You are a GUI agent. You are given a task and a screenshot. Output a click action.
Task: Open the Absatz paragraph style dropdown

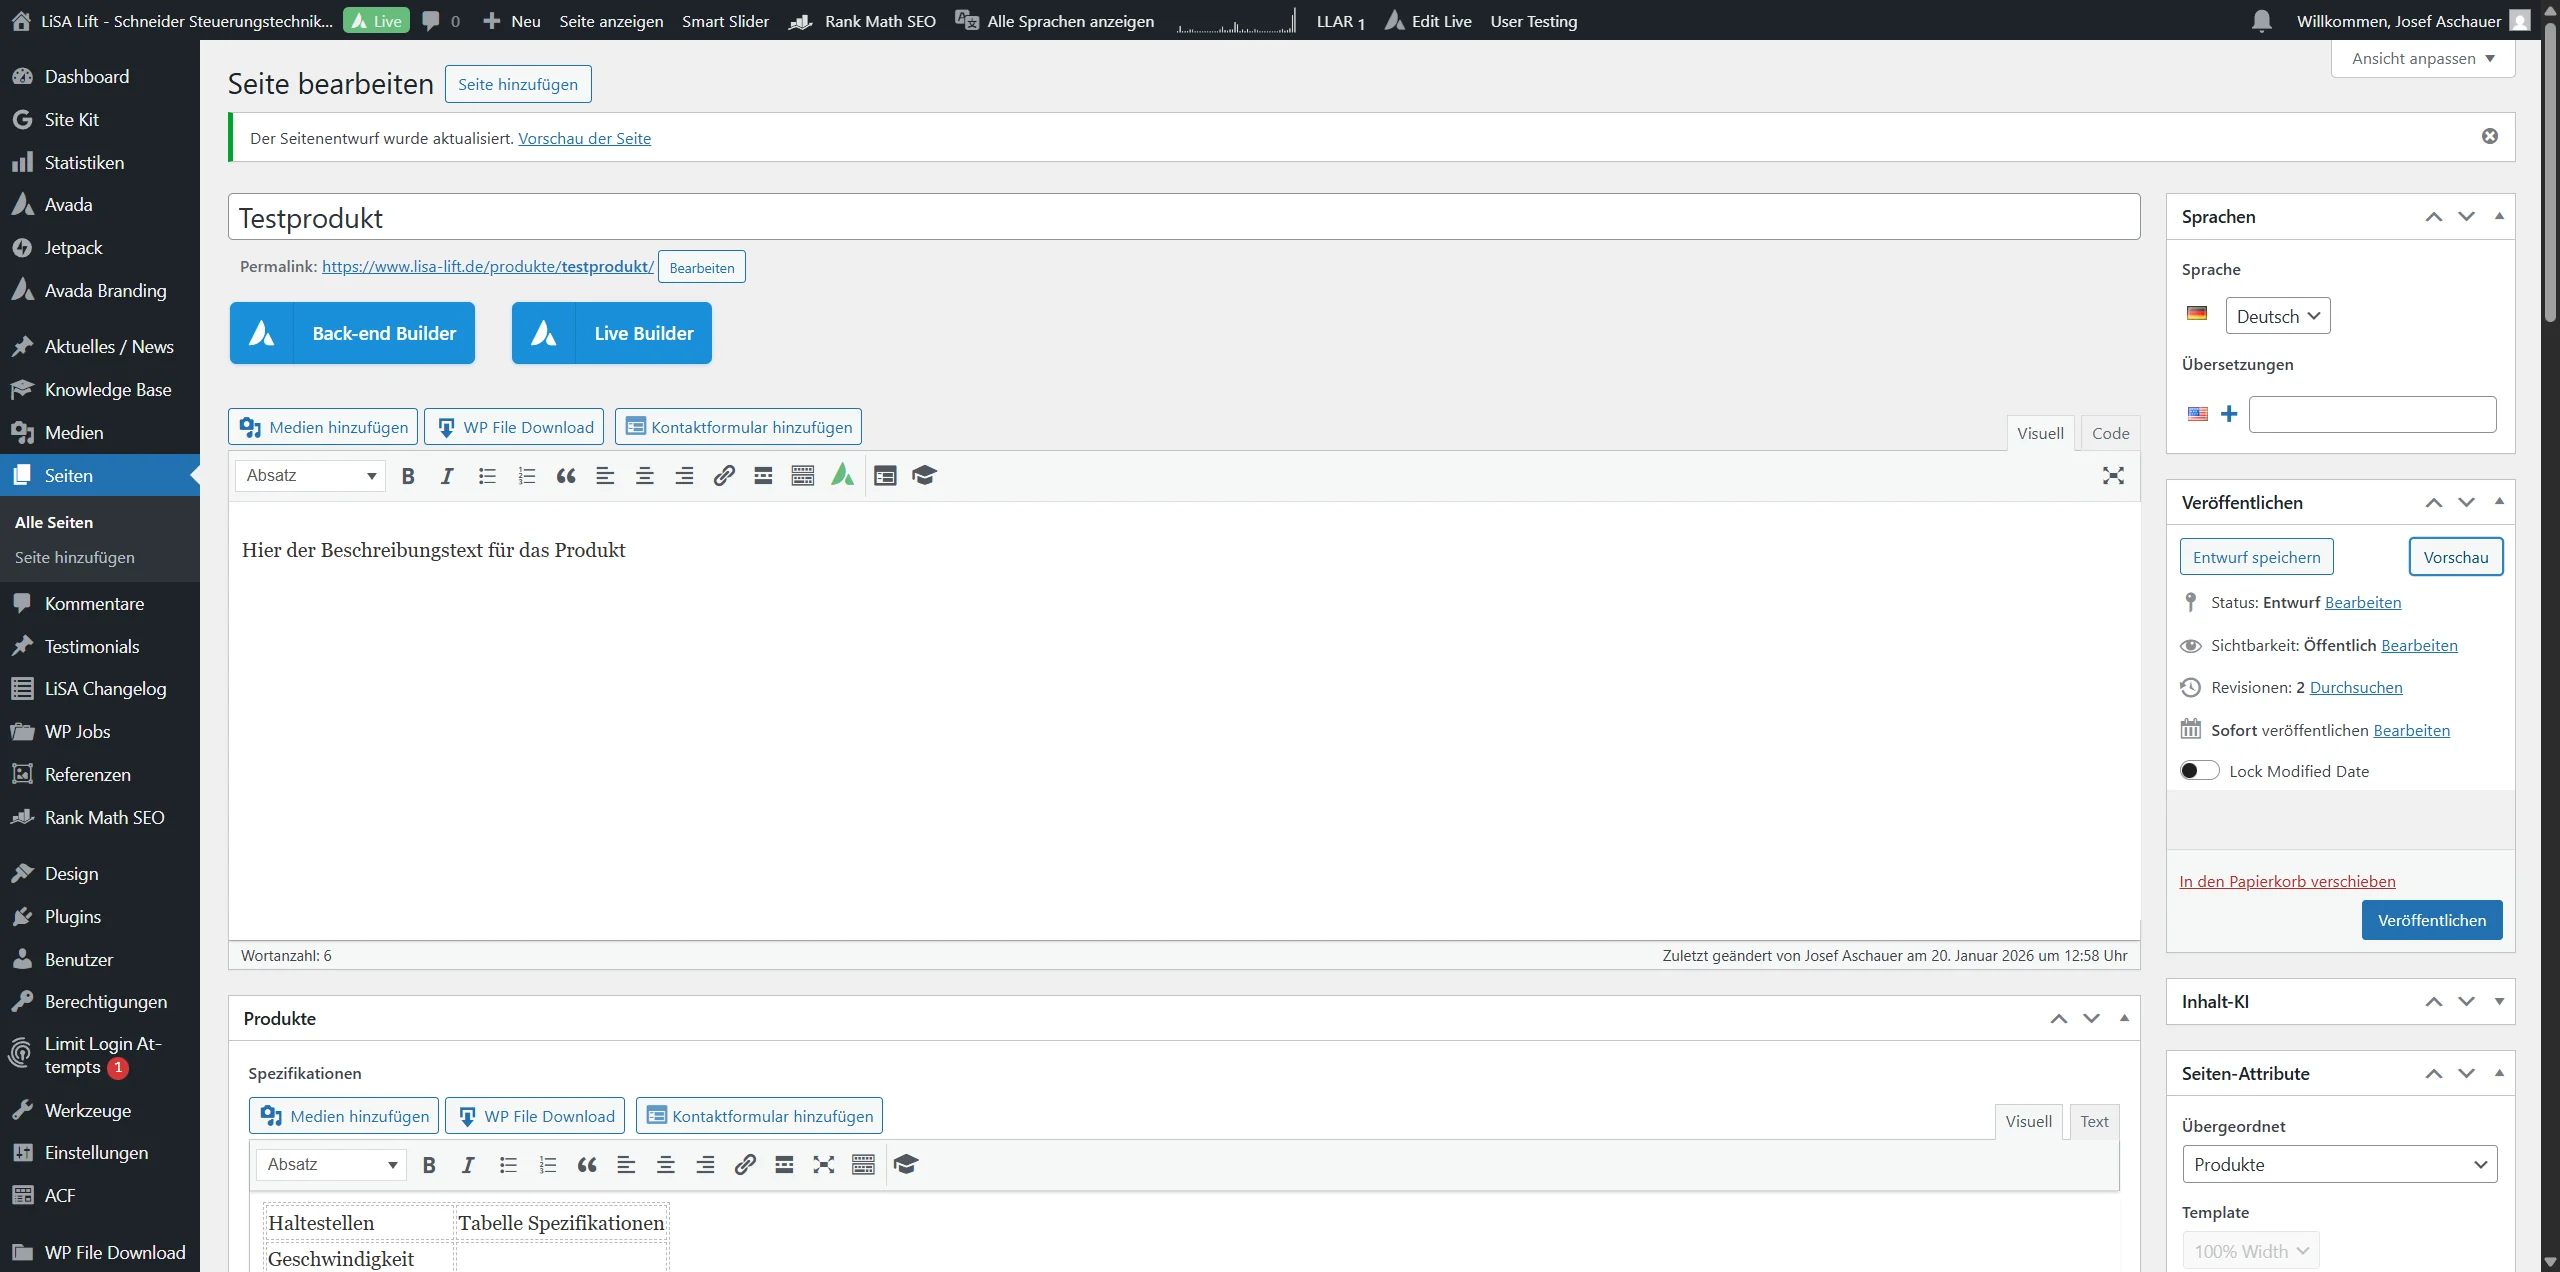[309, 476]
